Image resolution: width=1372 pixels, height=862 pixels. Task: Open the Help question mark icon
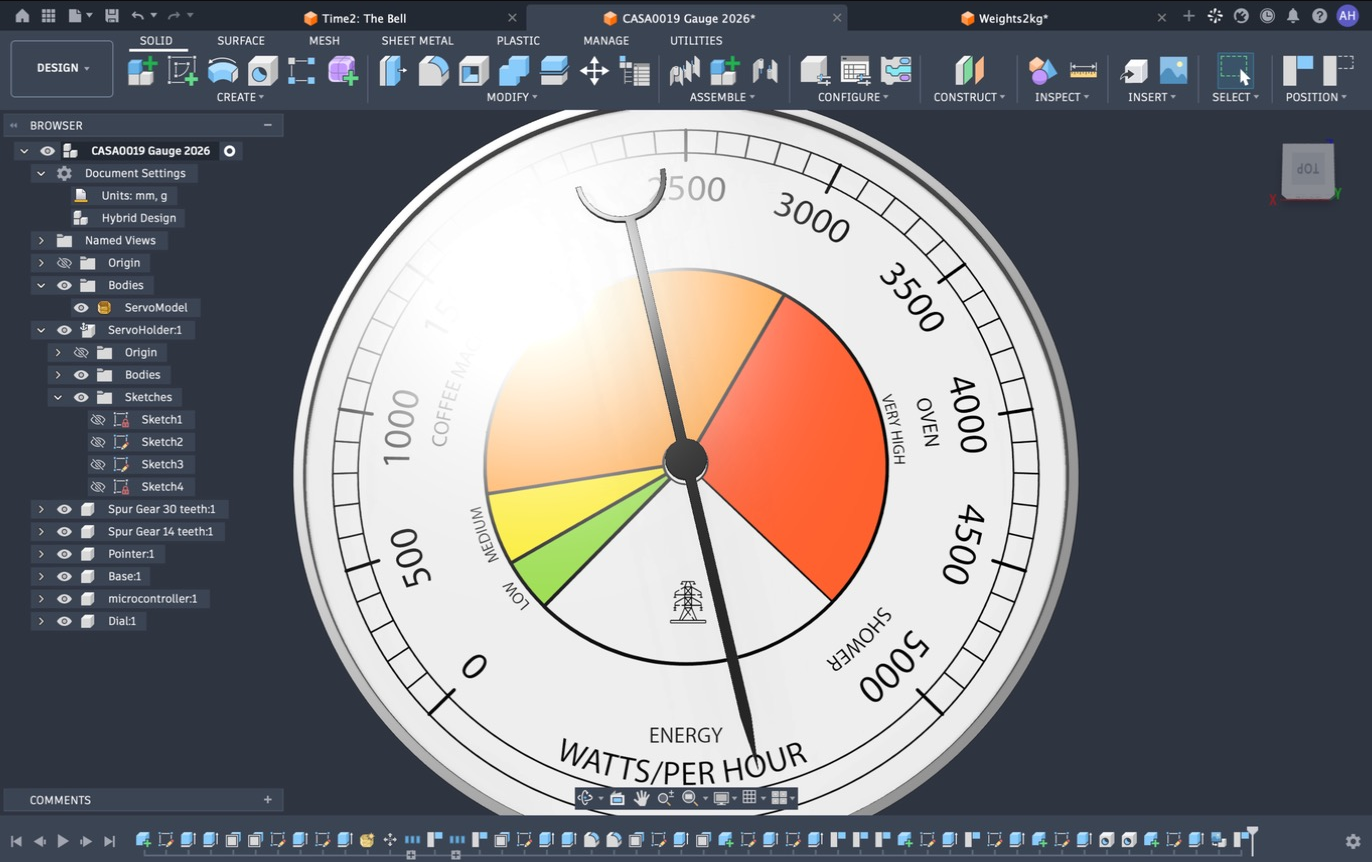[x=1320, y=16]
